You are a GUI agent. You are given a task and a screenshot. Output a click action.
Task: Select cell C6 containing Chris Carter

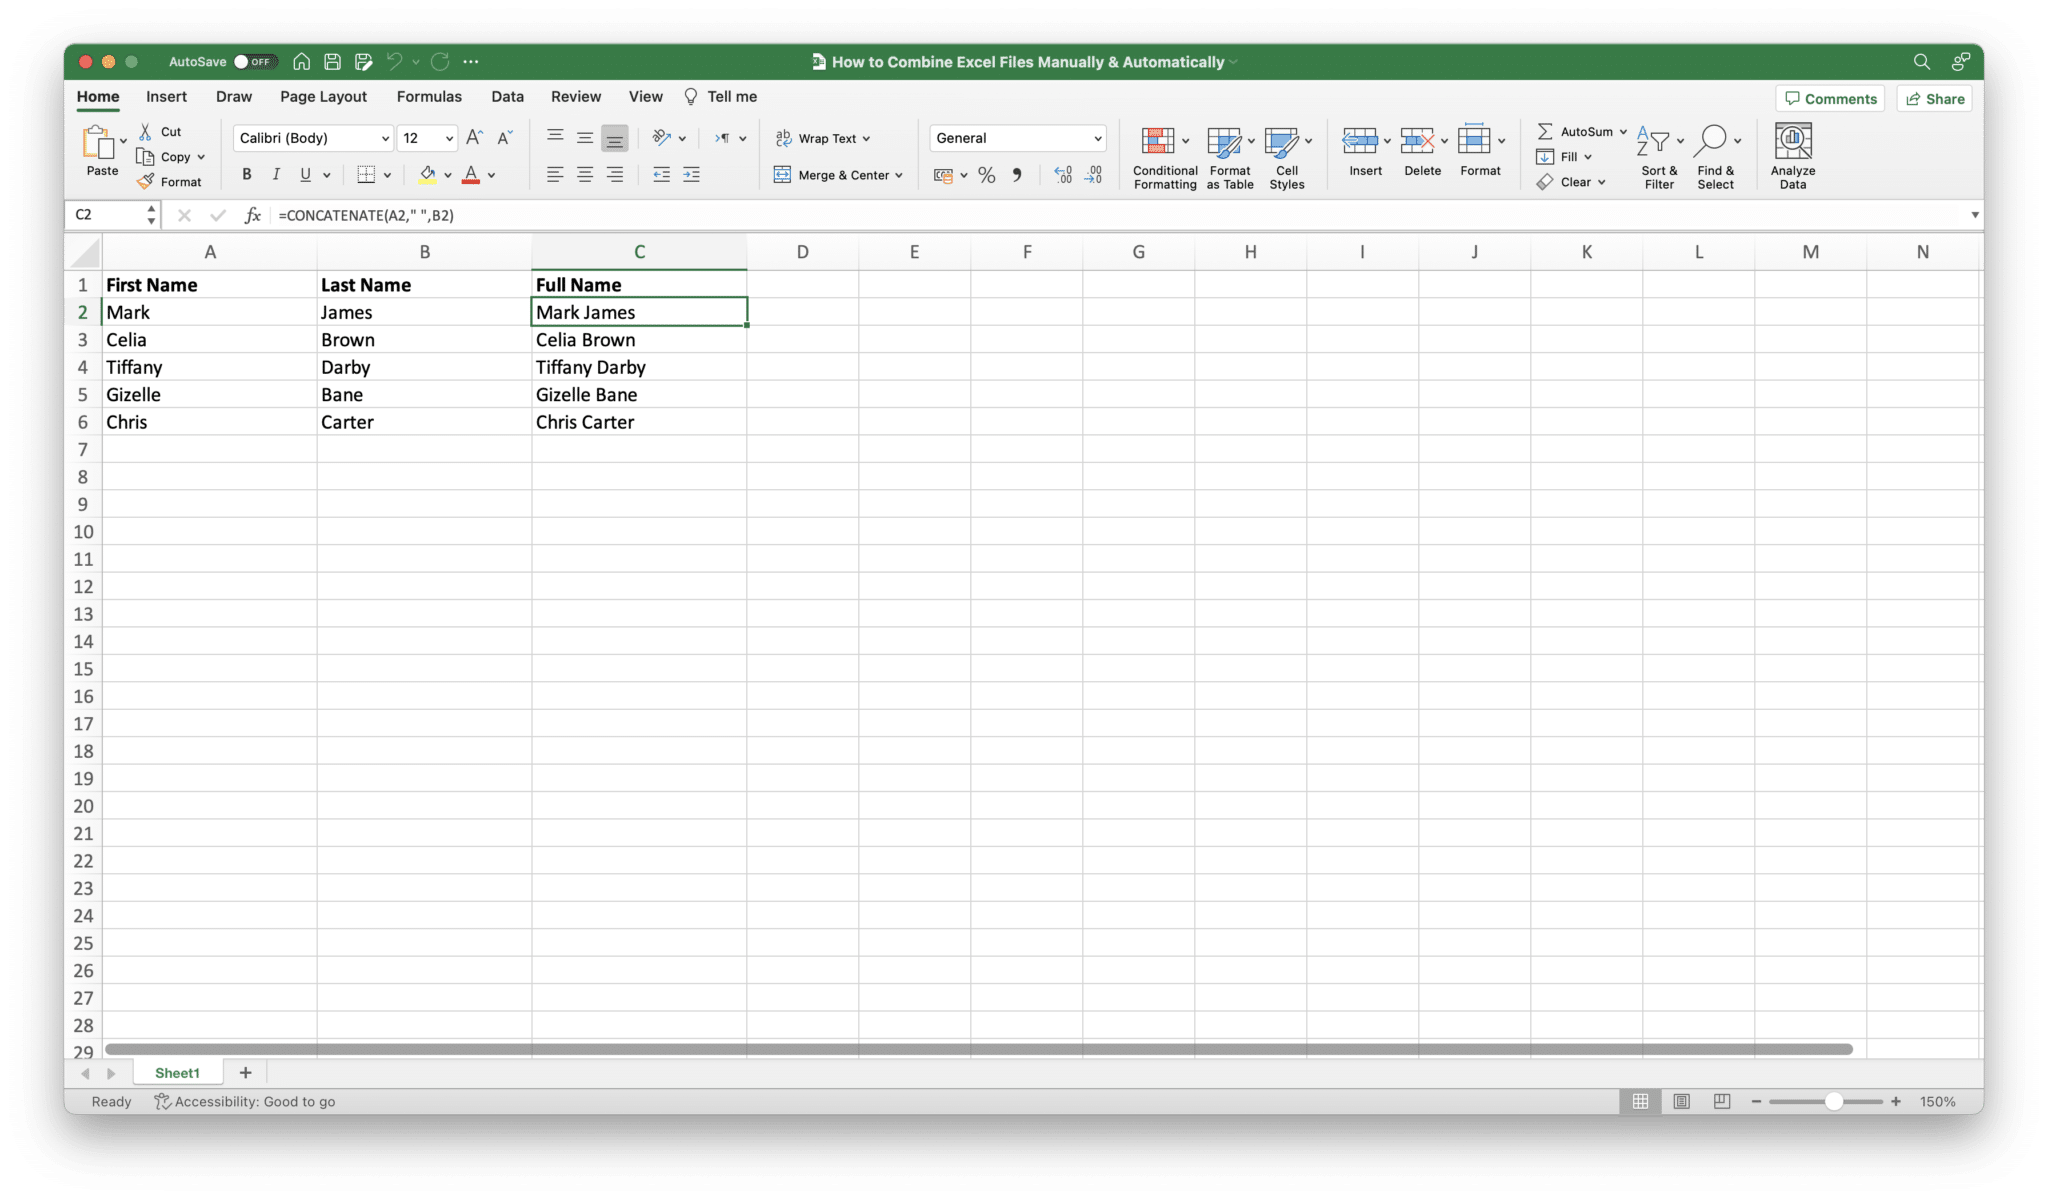pos(638,422)
